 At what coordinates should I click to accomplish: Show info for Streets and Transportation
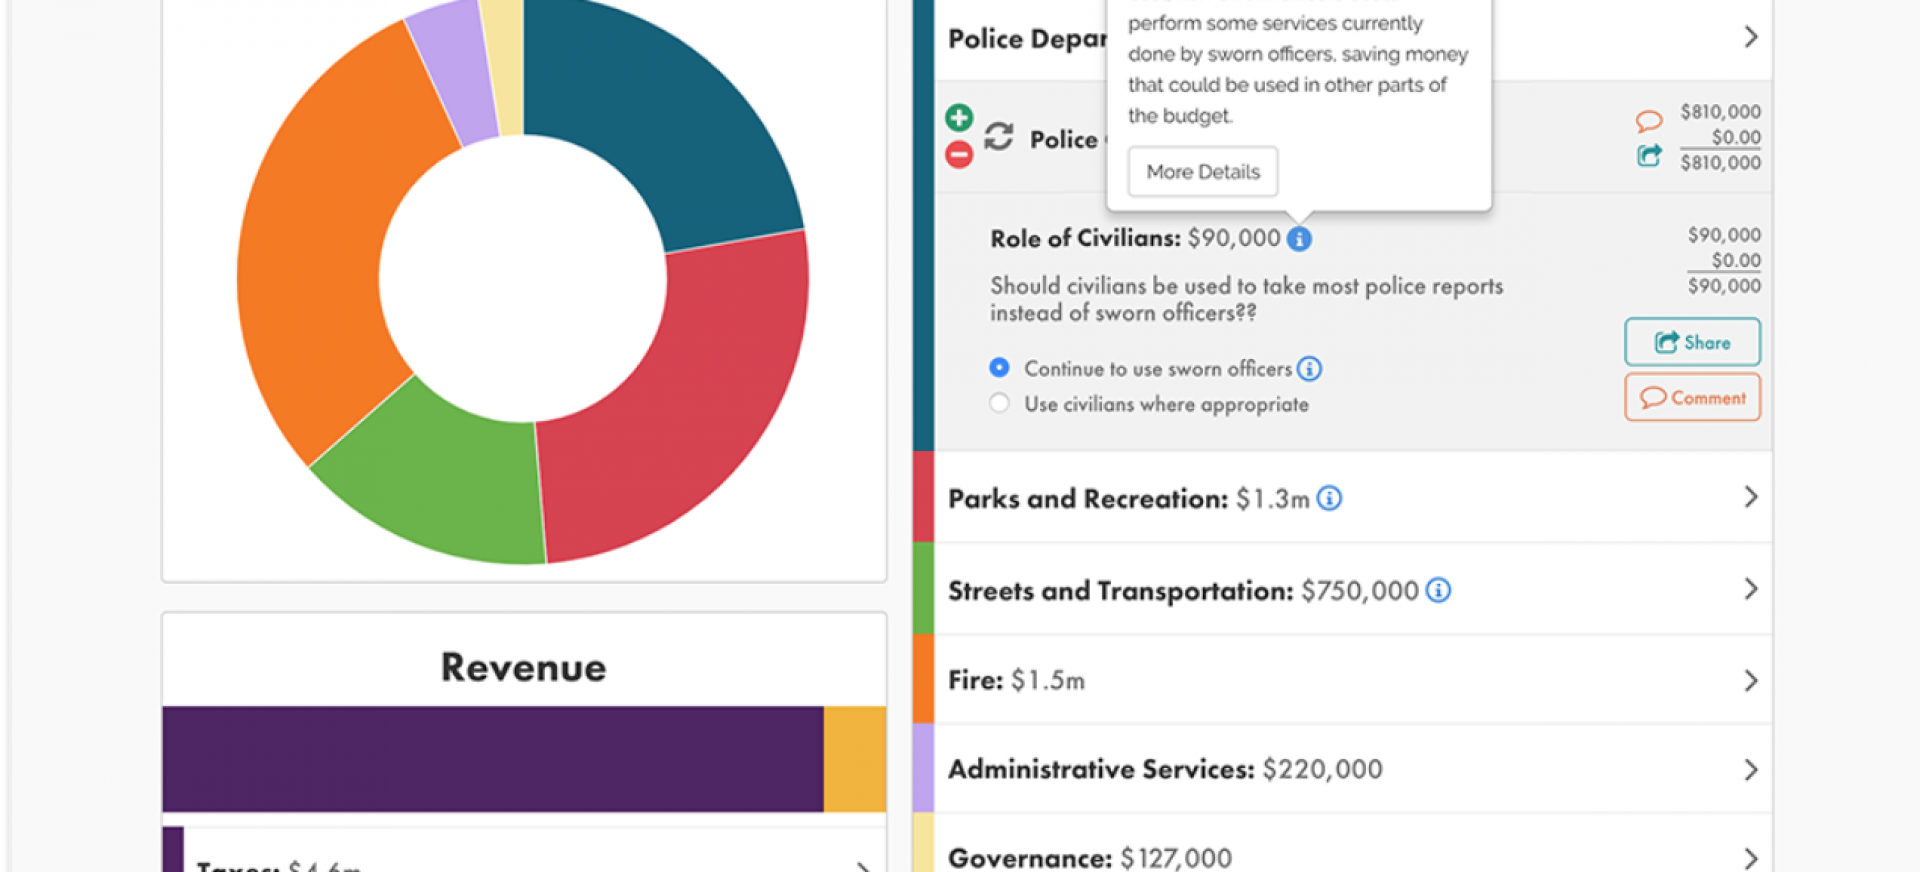pos(1437,590)
